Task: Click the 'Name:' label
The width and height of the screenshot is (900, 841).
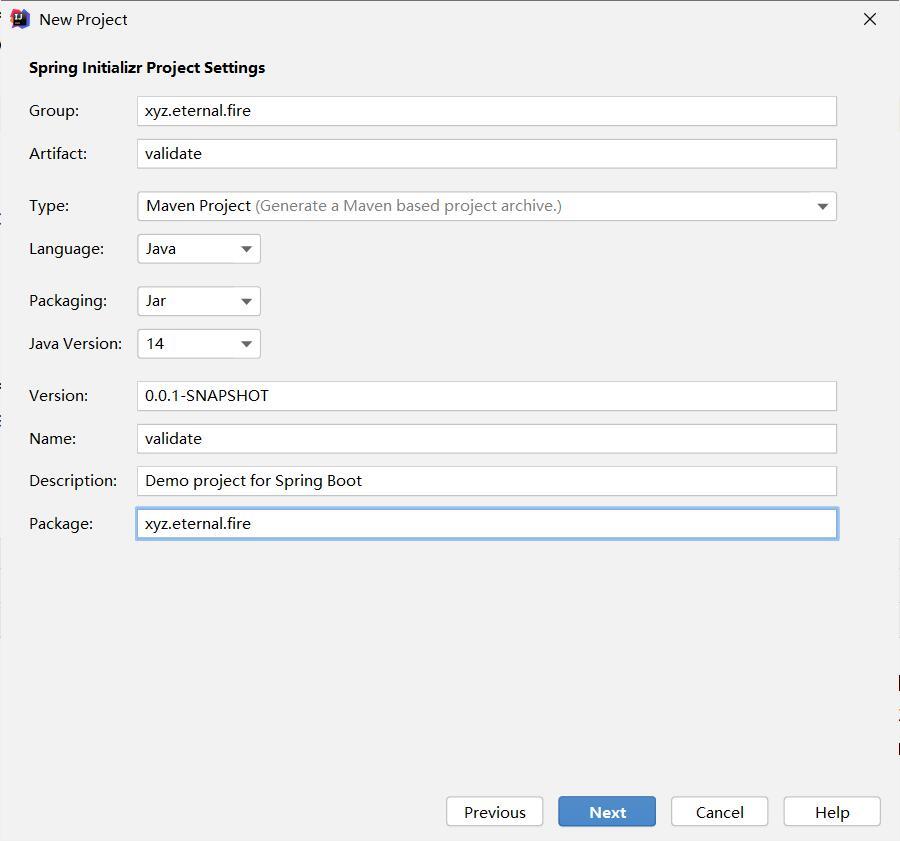Action: click(x=52, y=439)
